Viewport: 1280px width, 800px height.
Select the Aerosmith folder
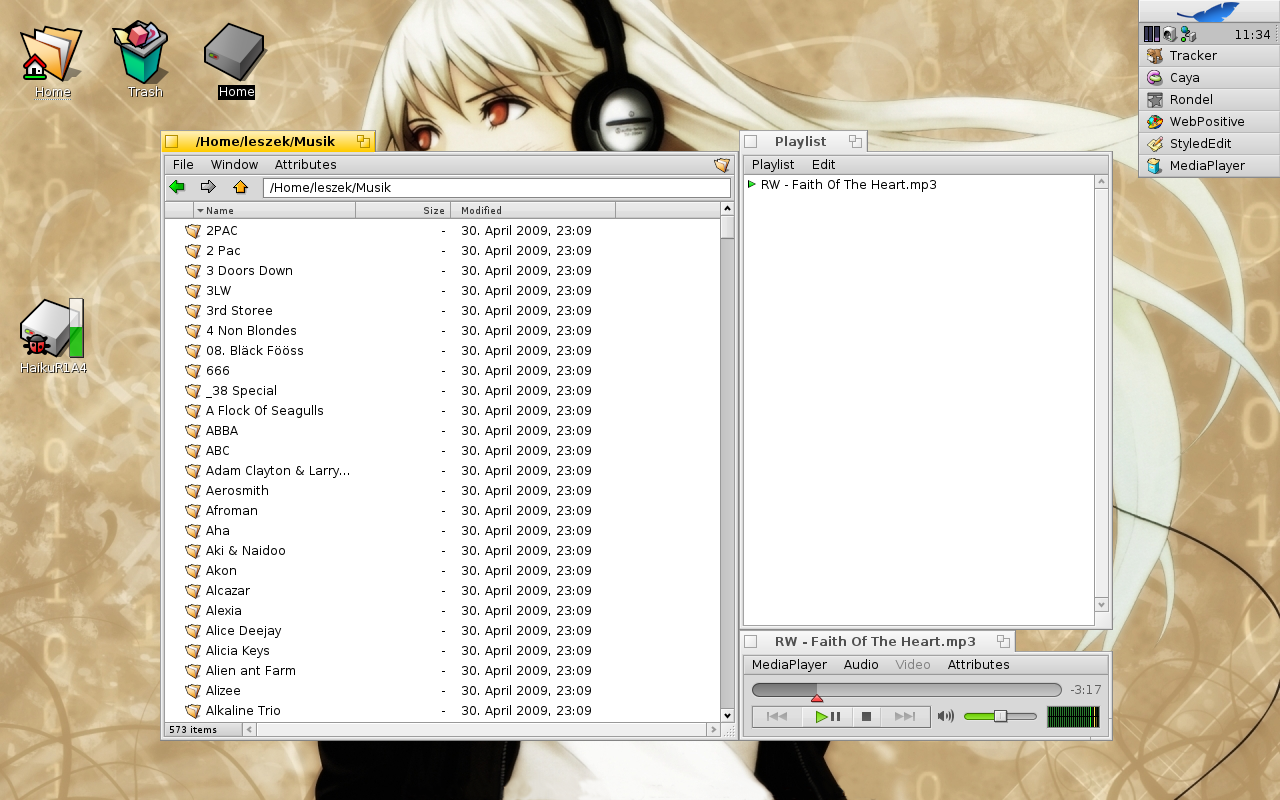coord(237,491)
